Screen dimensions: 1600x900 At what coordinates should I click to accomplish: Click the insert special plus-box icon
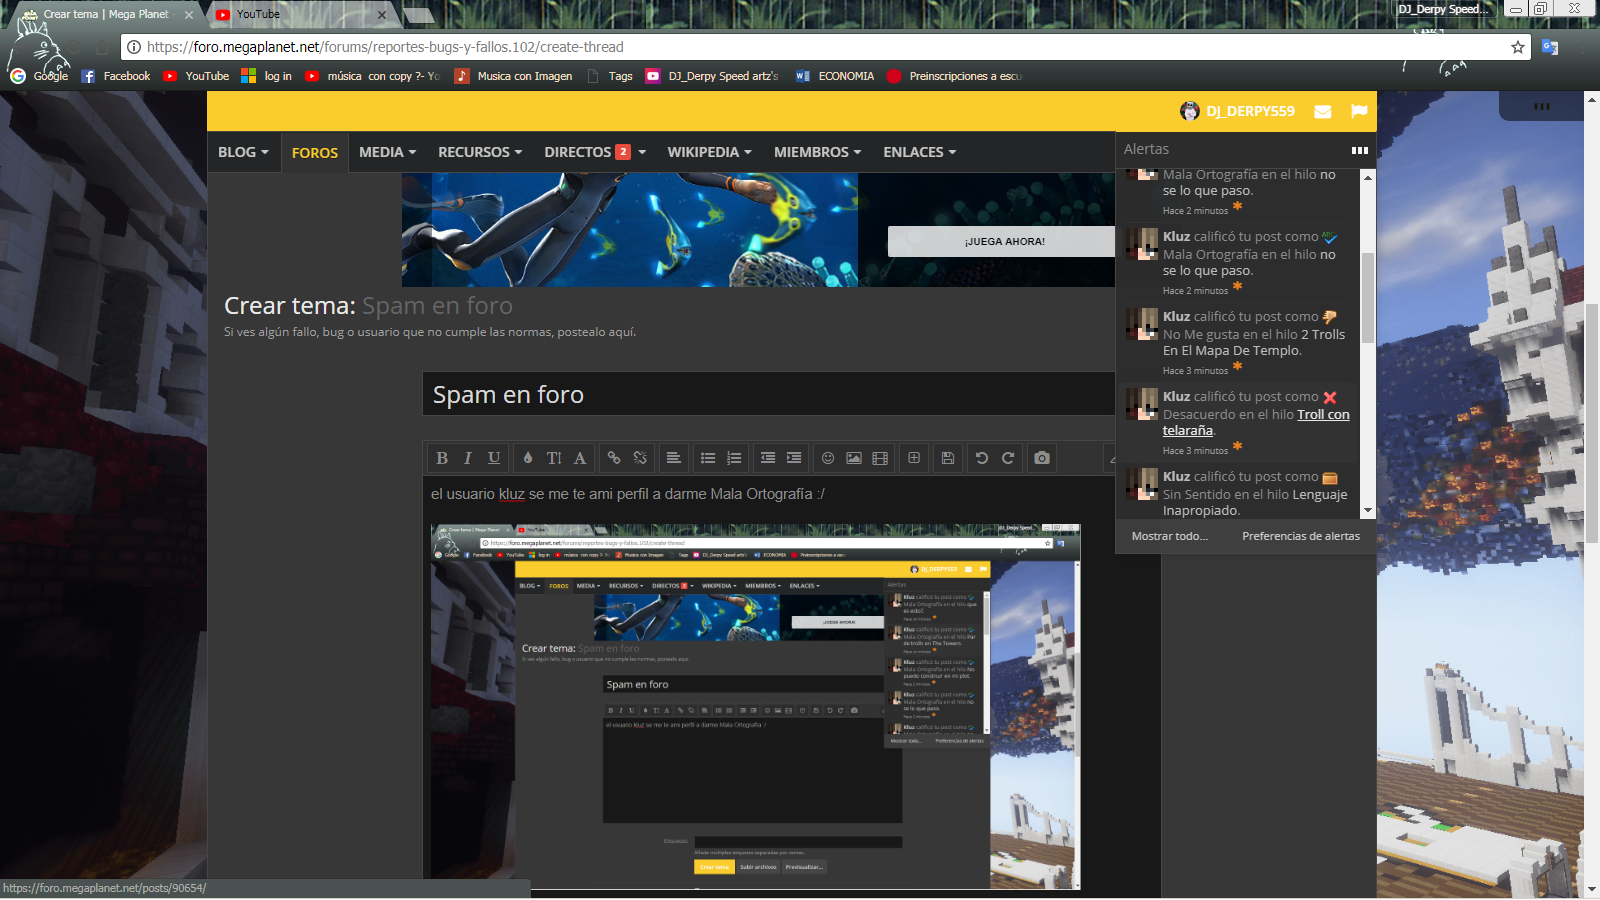click(914, 458)
